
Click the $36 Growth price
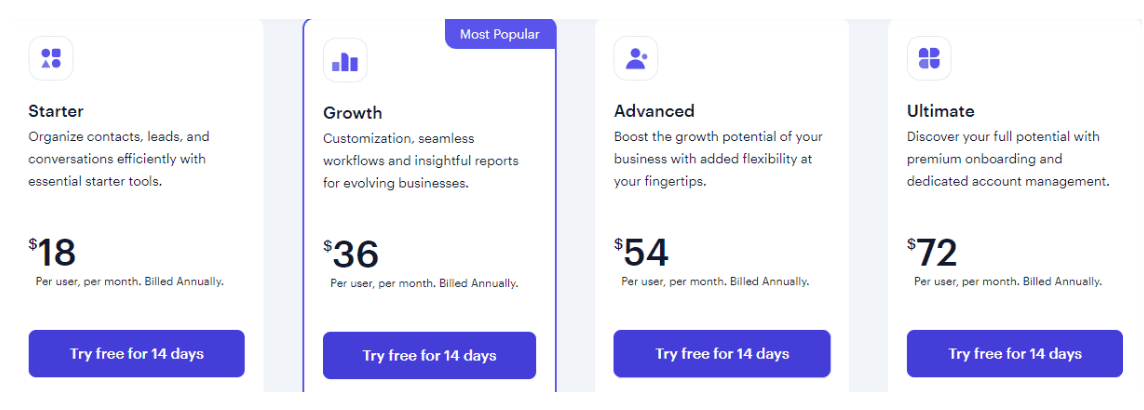point(351,255)
